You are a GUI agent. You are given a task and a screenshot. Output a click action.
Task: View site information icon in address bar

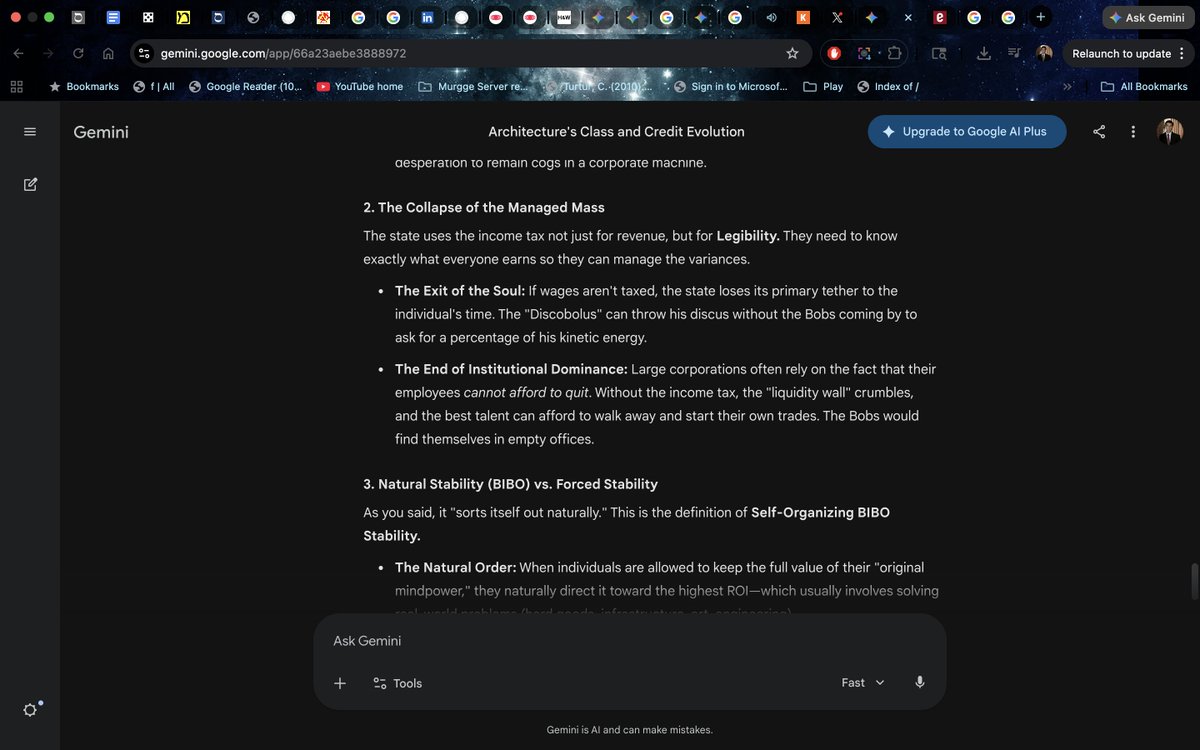point(144,53)
